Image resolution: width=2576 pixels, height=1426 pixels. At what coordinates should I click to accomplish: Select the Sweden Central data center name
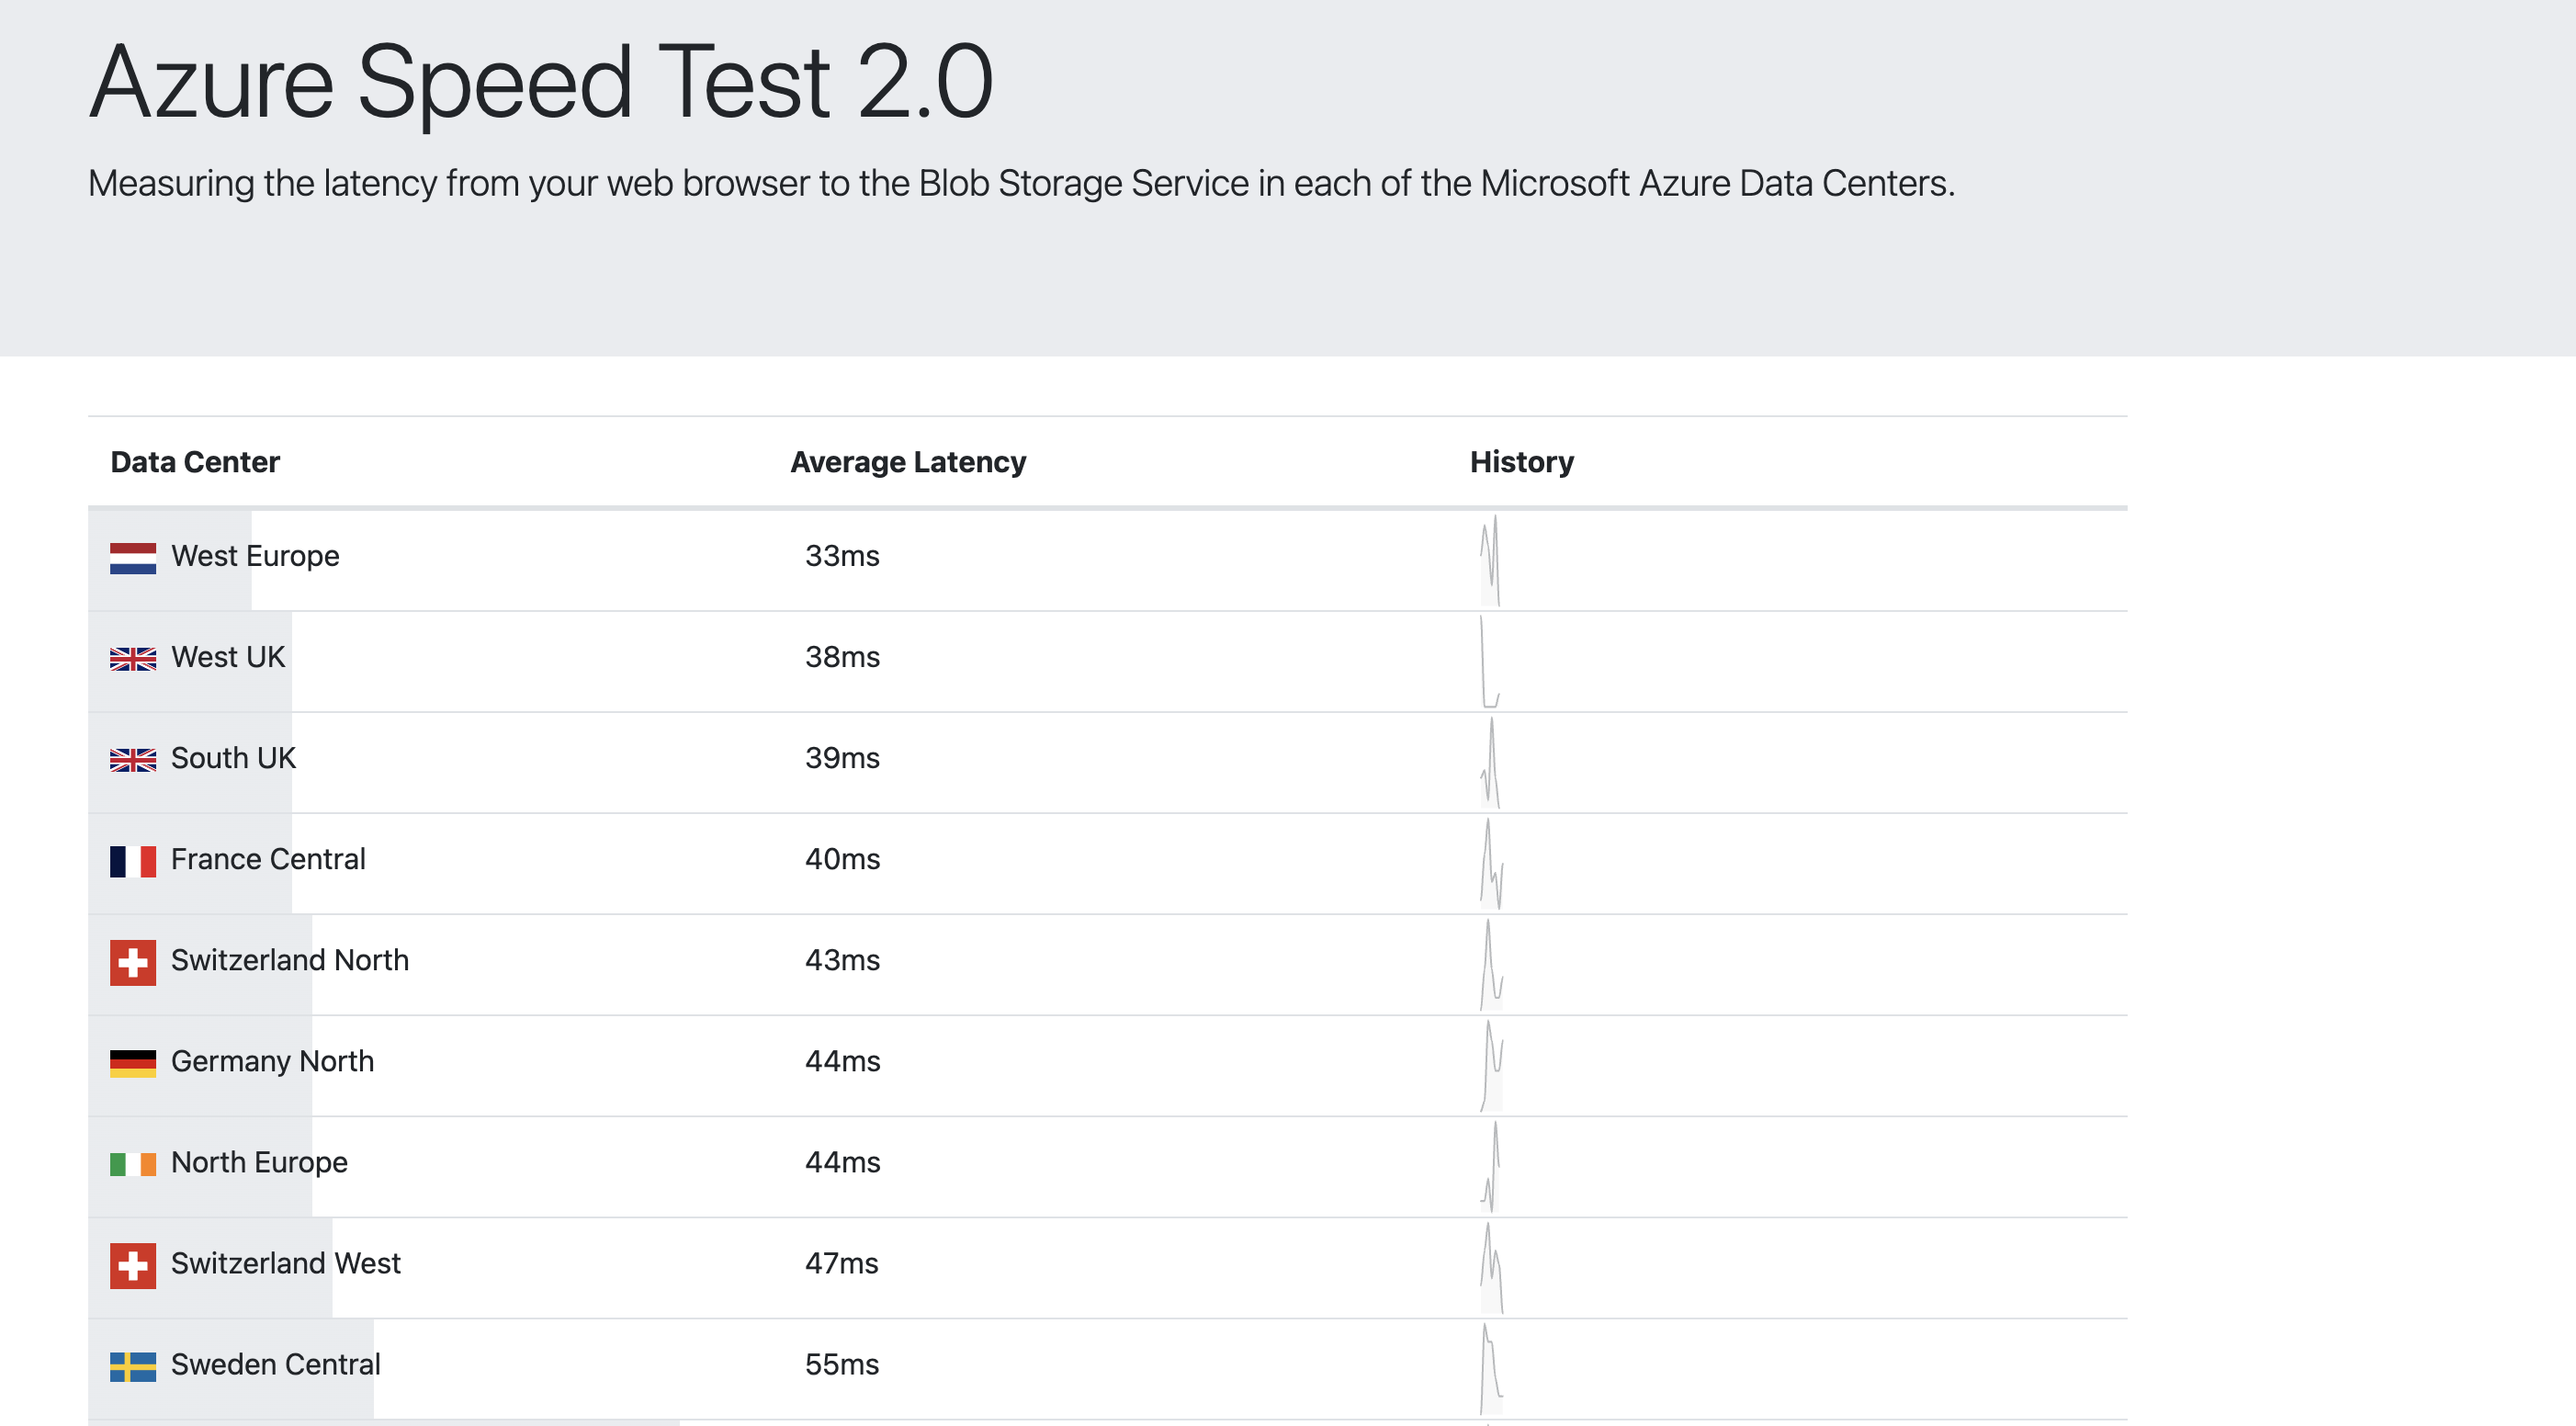(x=275, y=1364)
